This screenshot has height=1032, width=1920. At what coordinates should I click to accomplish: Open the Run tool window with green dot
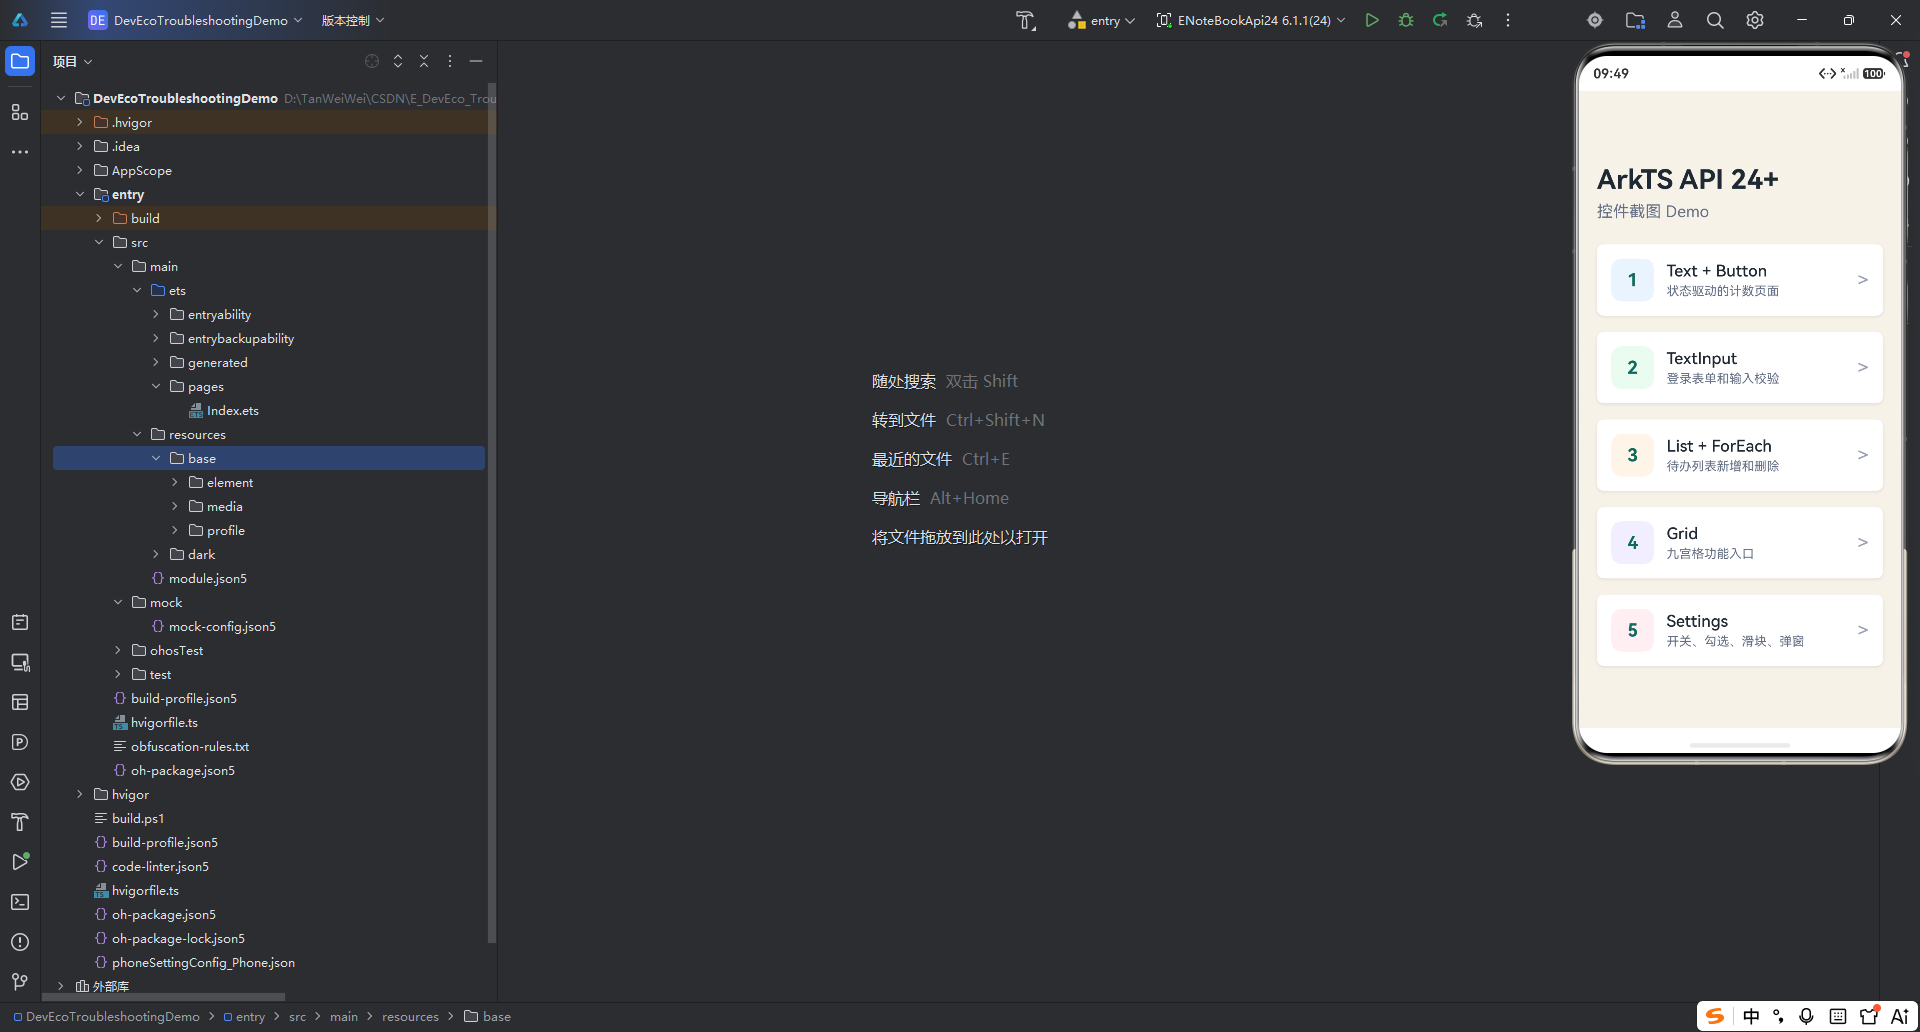tap(20, 862)
